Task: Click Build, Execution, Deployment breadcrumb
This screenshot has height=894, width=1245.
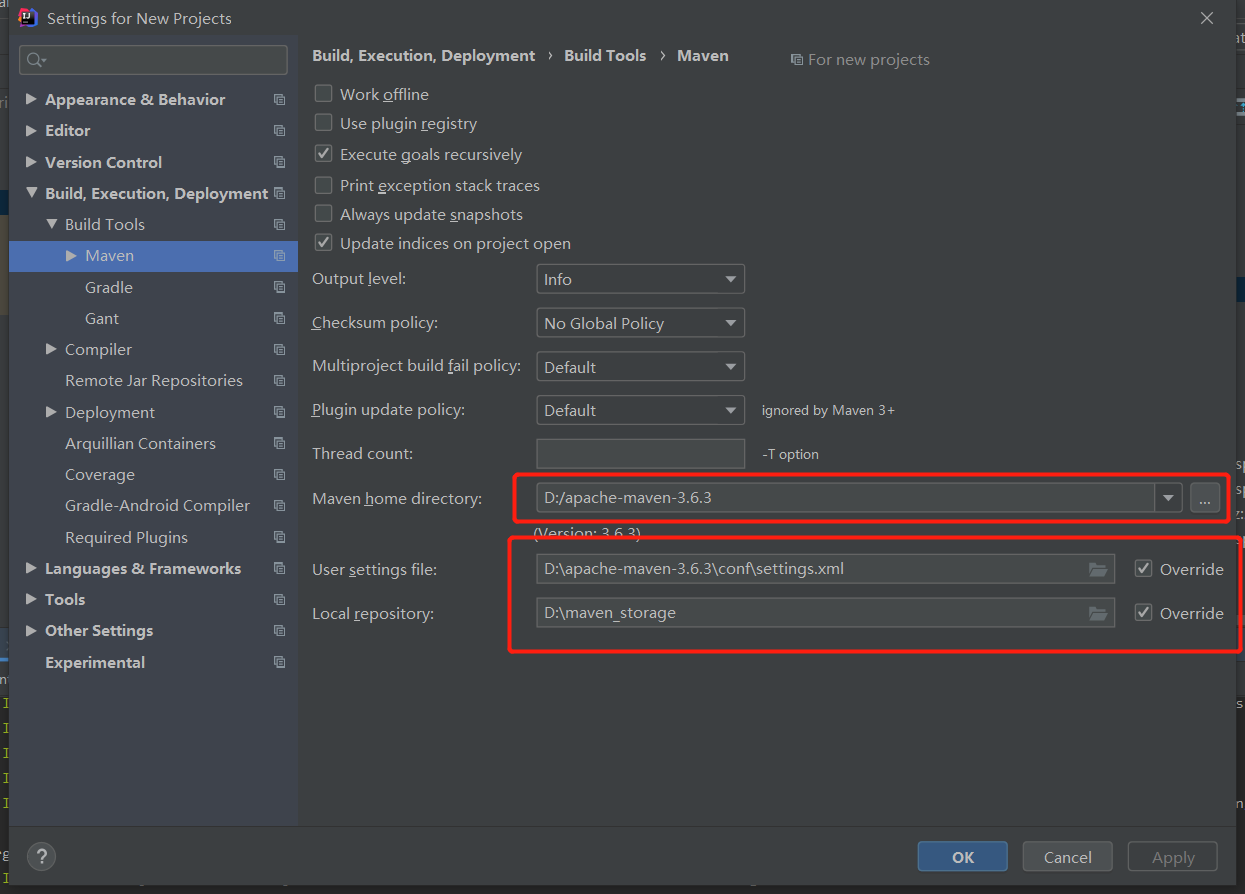Action: pos(424,56)
